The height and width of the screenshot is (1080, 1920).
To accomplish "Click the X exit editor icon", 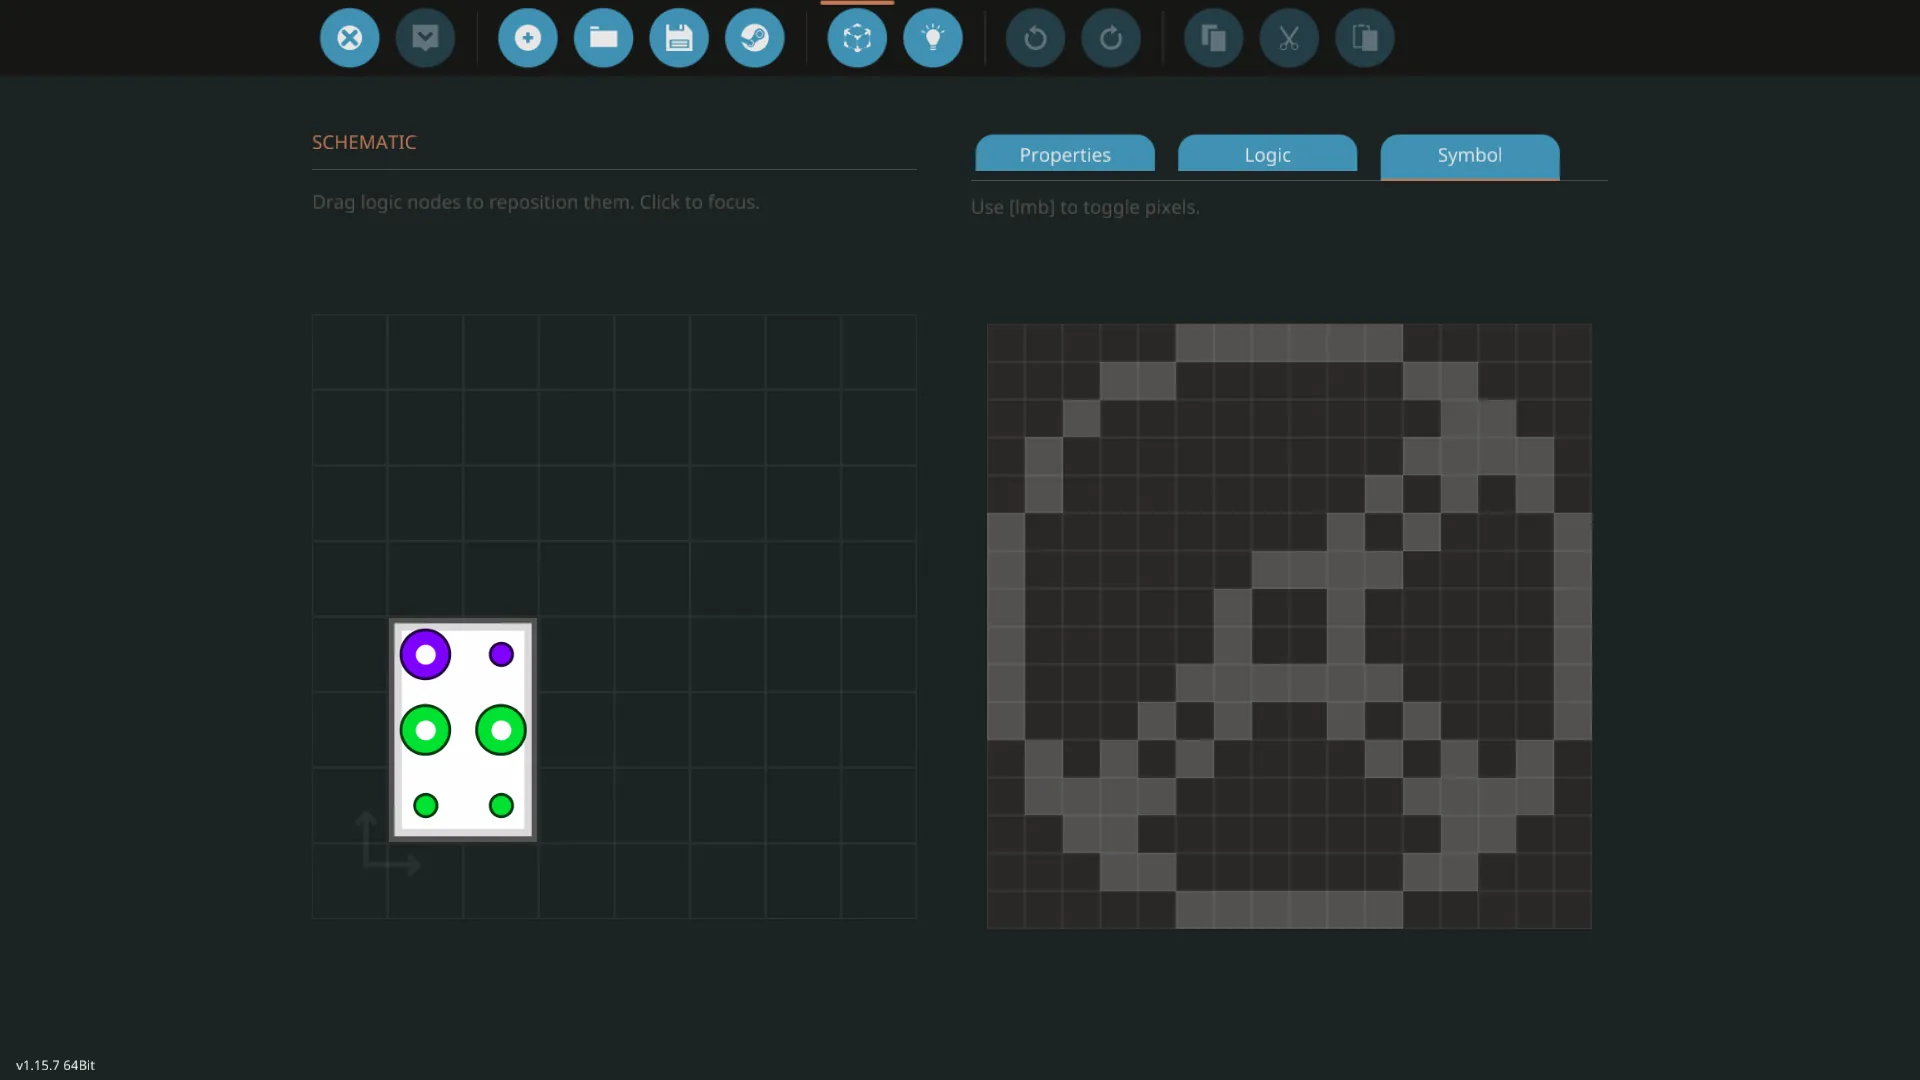I will coord(349,38).
